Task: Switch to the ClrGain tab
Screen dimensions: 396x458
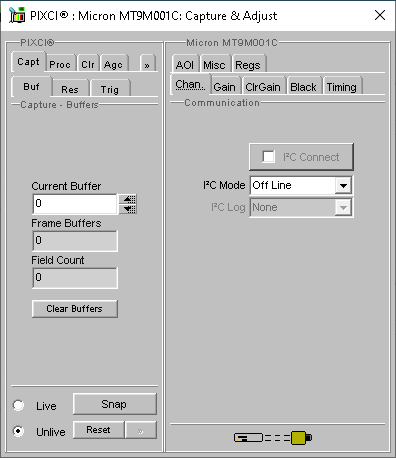Action: (x=263, y=86)
